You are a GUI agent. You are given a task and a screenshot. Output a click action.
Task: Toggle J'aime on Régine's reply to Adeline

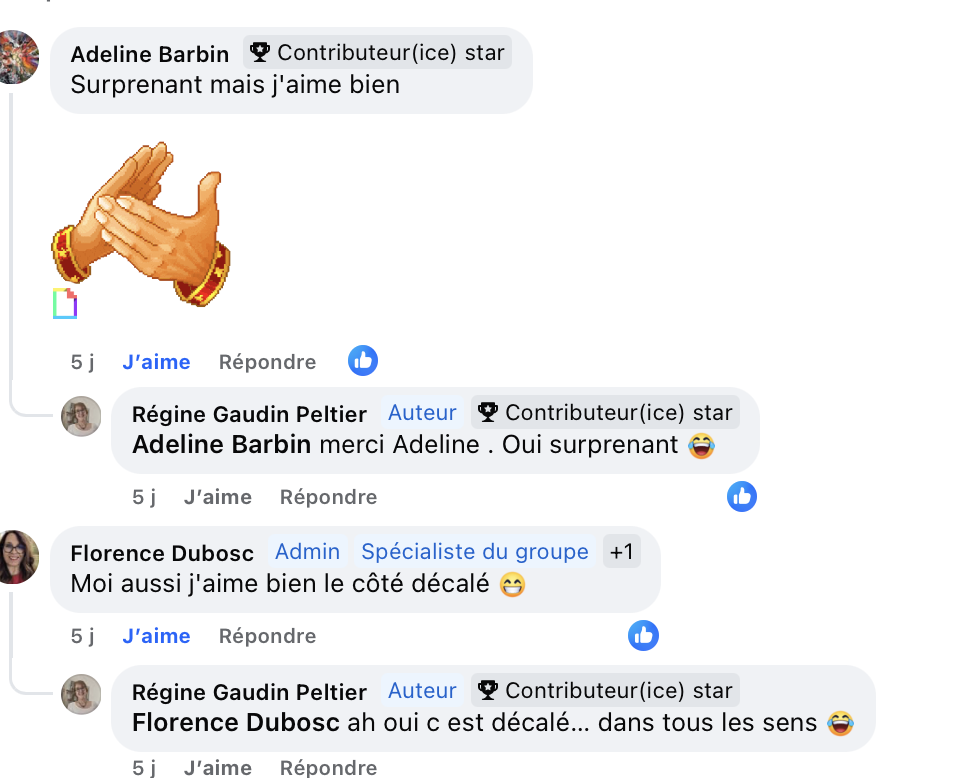click(218, 497)
